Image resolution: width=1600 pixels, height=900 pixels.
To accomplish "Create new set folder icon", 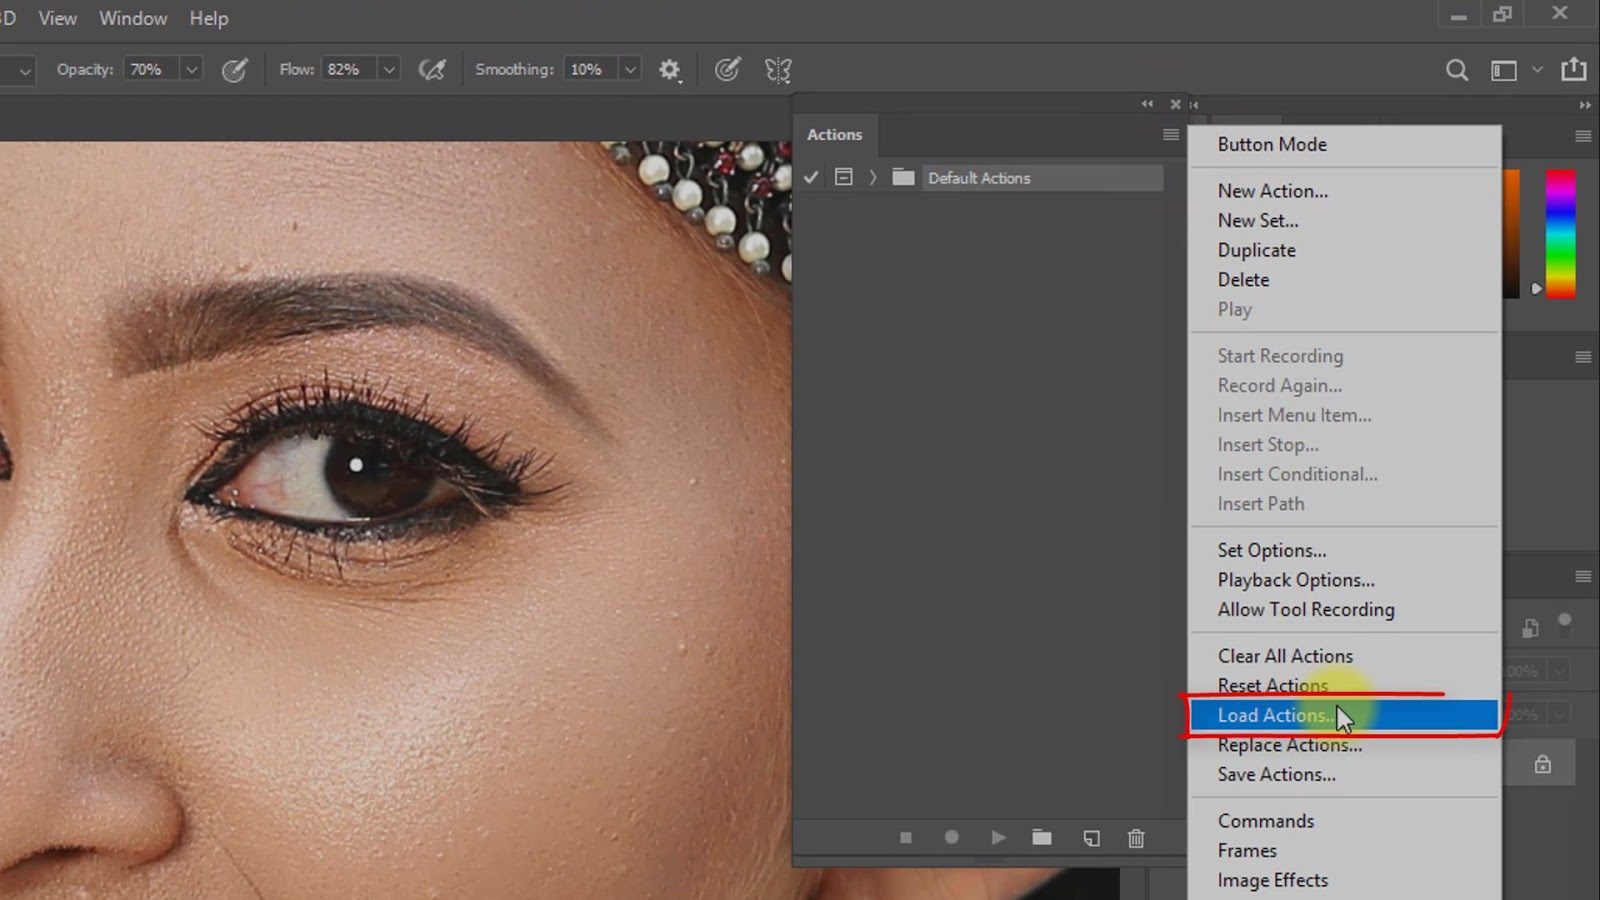I will click(x=1042, y=838).
